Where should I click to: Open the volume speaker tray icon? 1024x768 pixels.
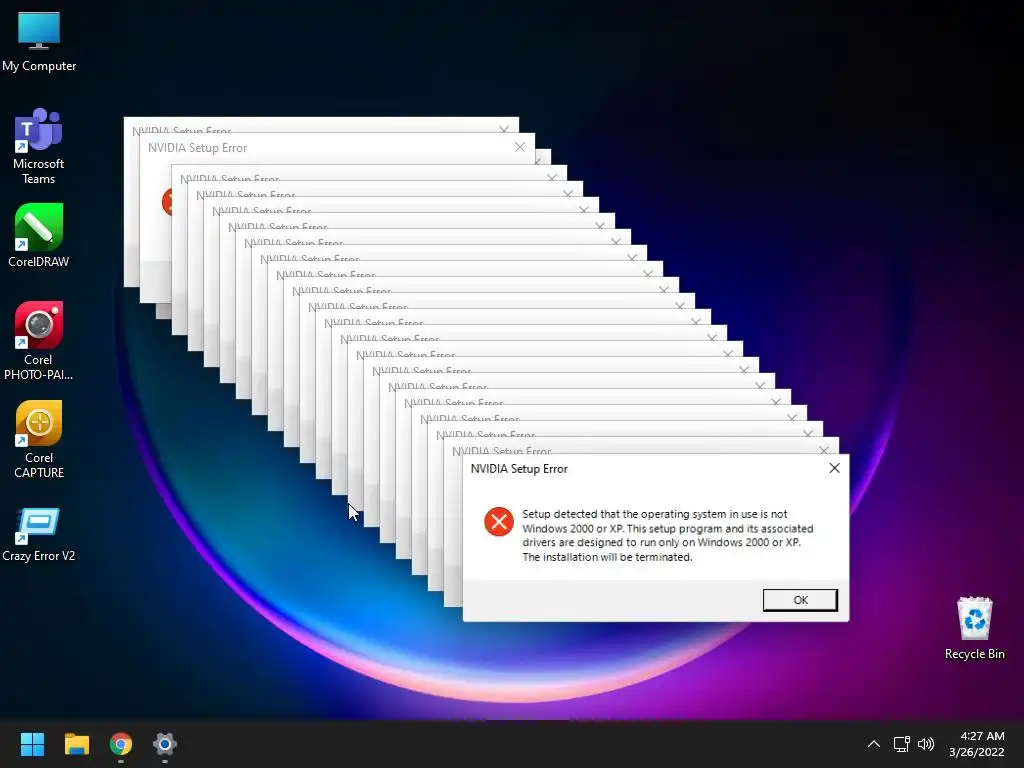coord(926,744)
